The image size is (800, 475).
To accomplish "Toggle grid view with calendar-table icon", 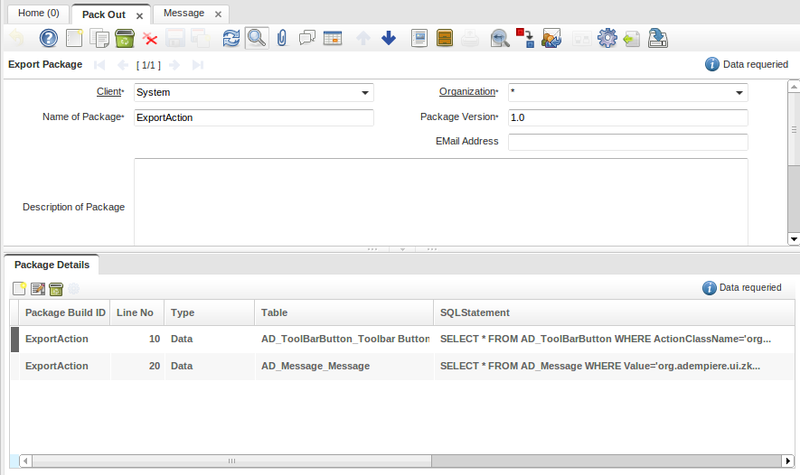I will [333, 38].
